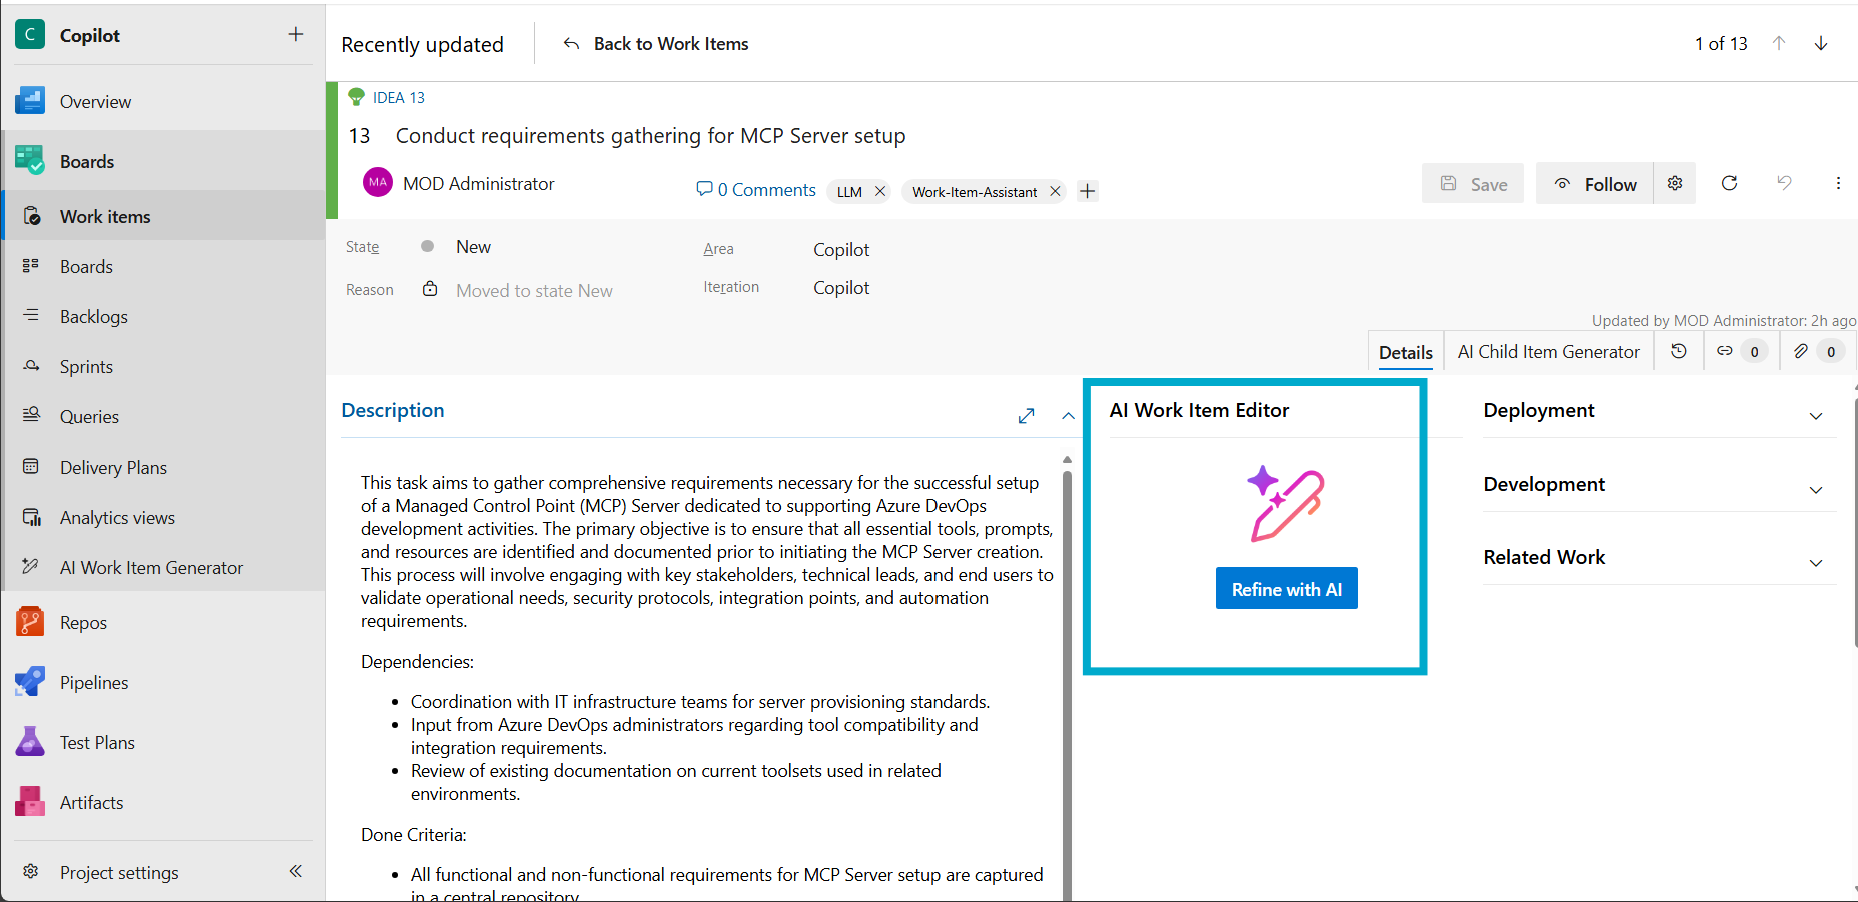Click the Refine with AI button
This screenshot has width=1858, height=902.
pyautogui.click(x=1286, y=589)
